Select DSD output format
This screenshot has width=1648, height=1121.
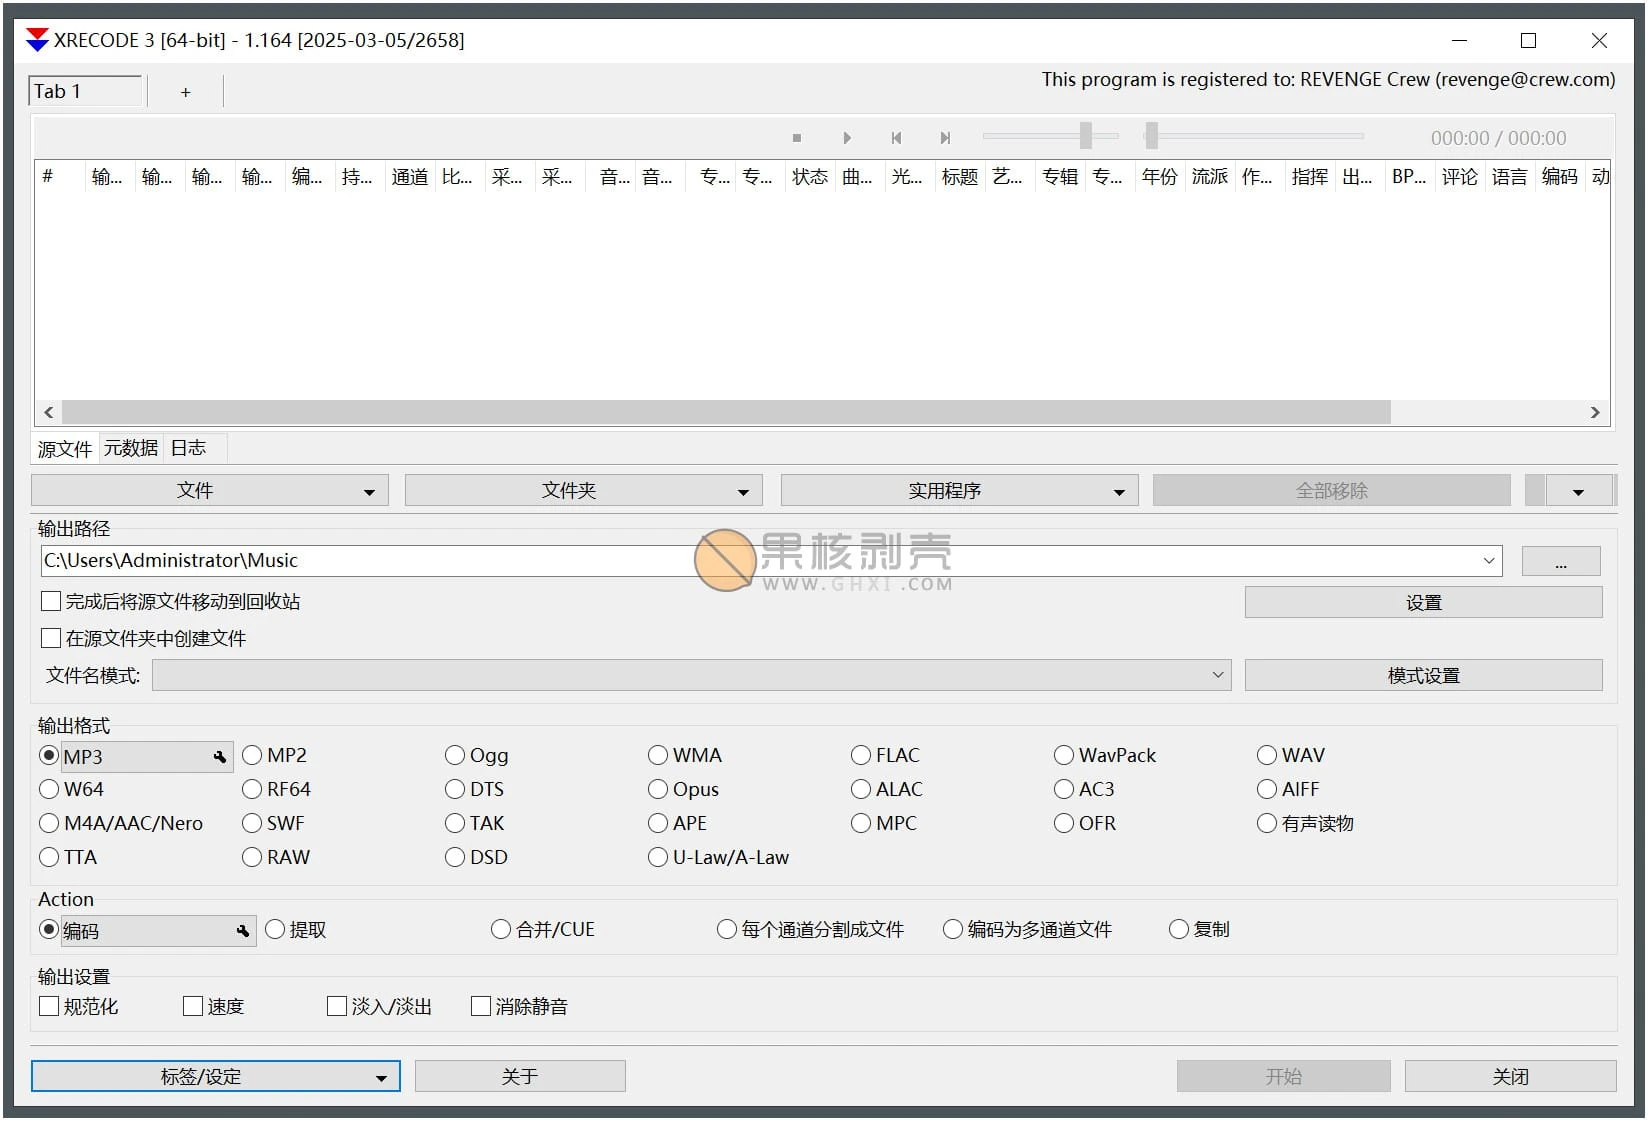[476, 857]
